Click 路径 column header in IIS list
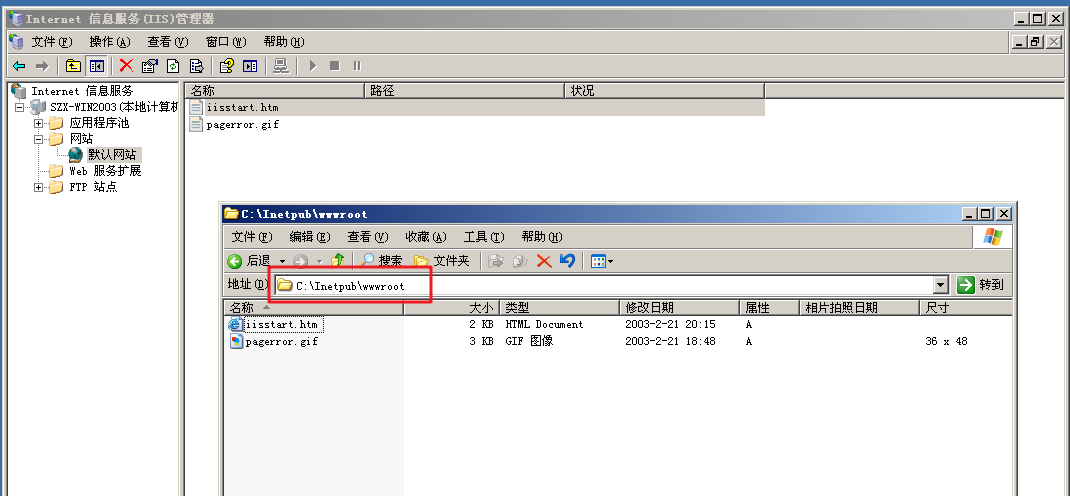 (x=465, y=91)
